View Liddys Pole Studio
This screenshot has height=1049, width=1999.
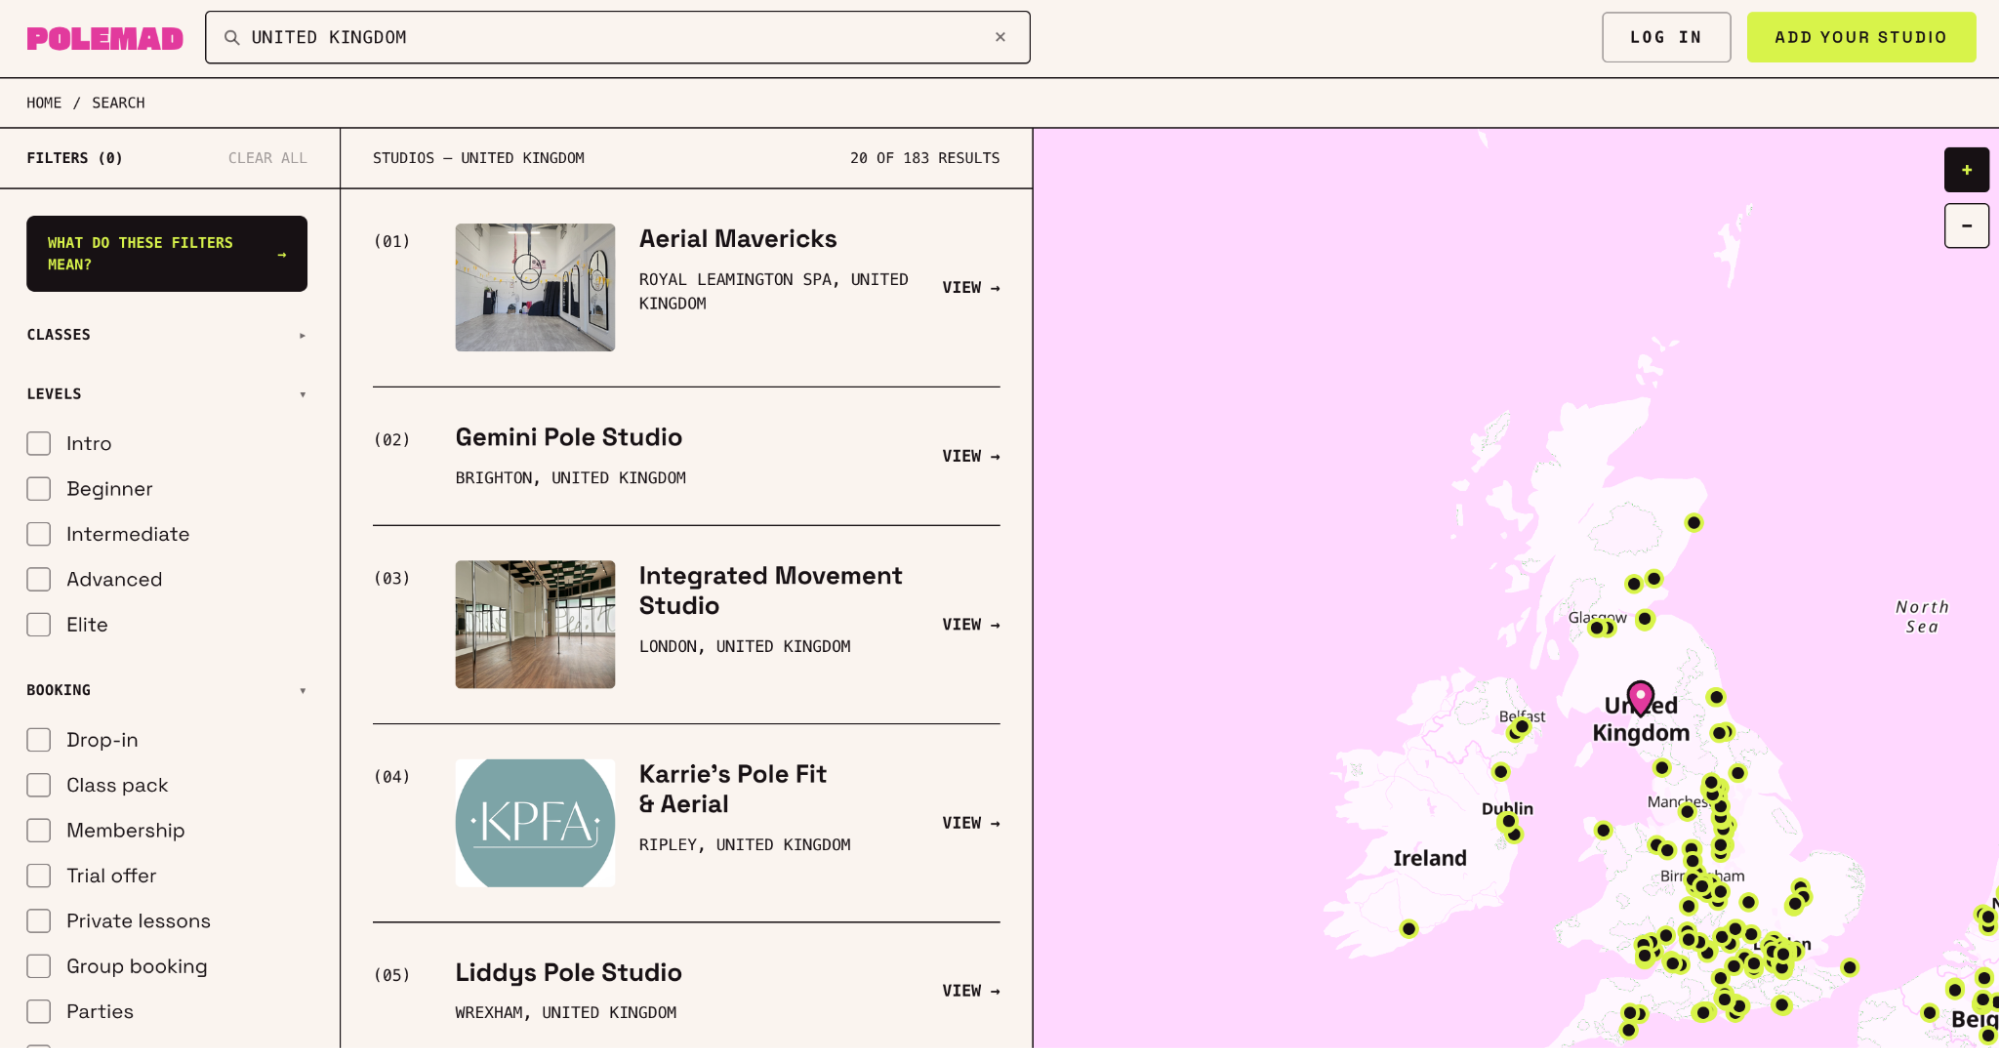[971, 991]
